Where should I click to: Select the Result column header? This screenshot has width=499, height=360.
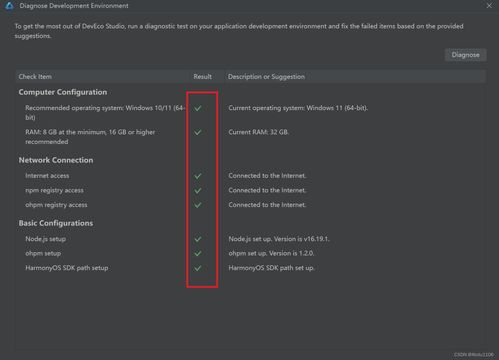(x=202, y=77)
